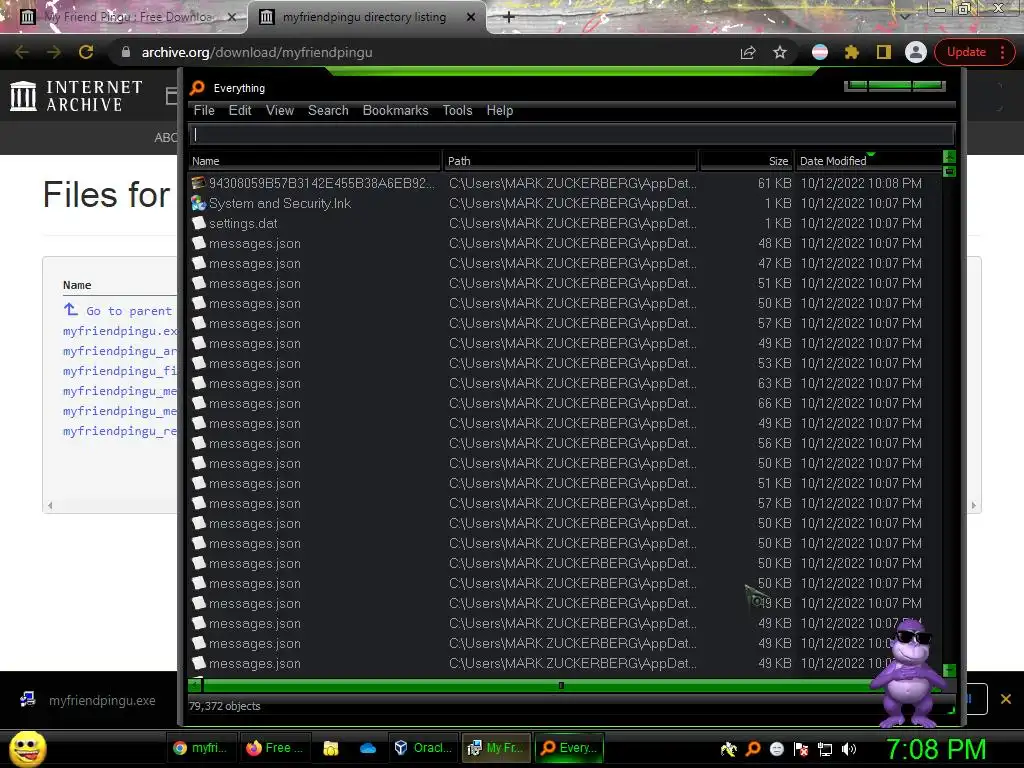The height and width of the screenshot is (768, 1024).
Task: Go back in the Chrome browser
Action: coord(22,52)
